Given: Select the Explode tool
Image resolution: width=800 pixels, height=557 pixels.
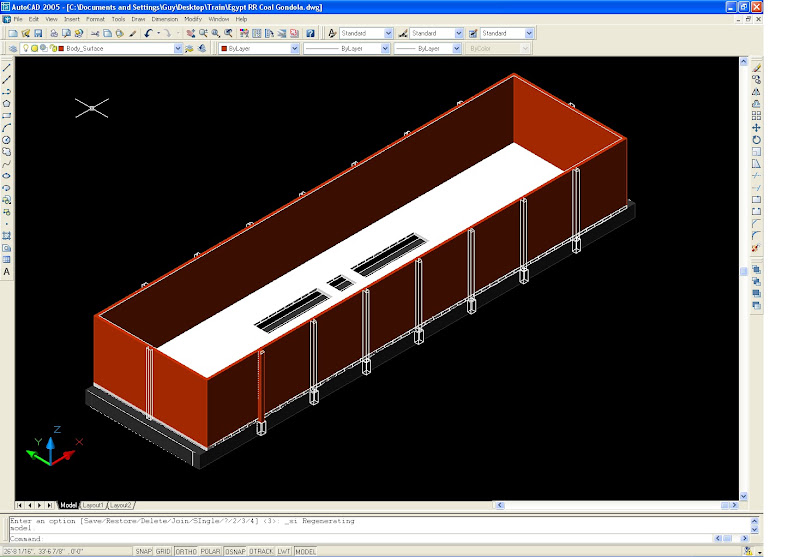Looking at the screenshot, I should pos(756,248).
